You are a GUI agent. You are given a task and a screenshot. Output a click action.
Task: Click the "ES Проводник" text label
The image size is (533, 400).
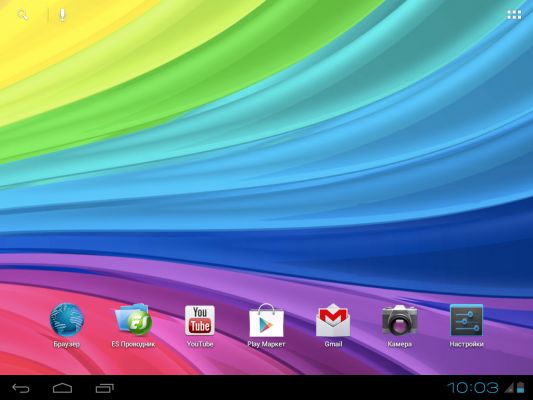133,344
